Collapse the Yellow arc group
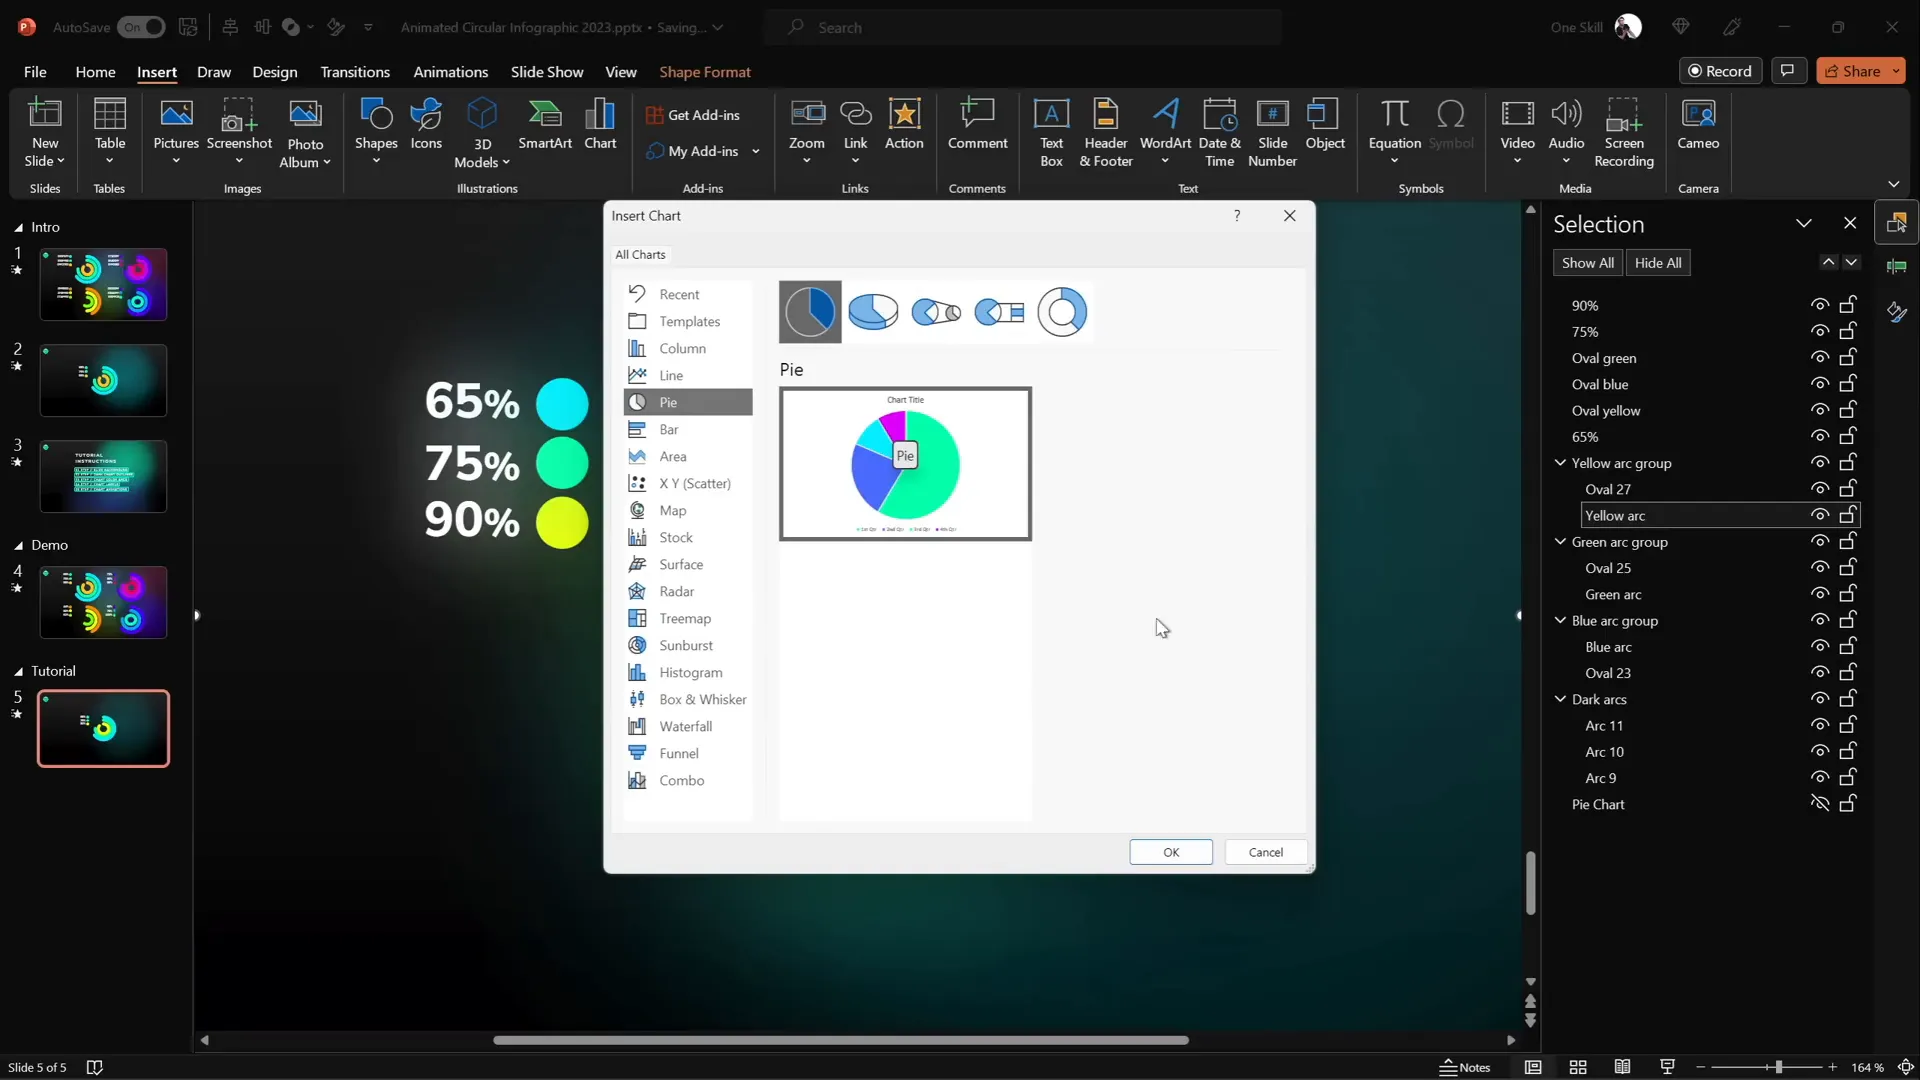1920x1080 pixels. 1560,462
